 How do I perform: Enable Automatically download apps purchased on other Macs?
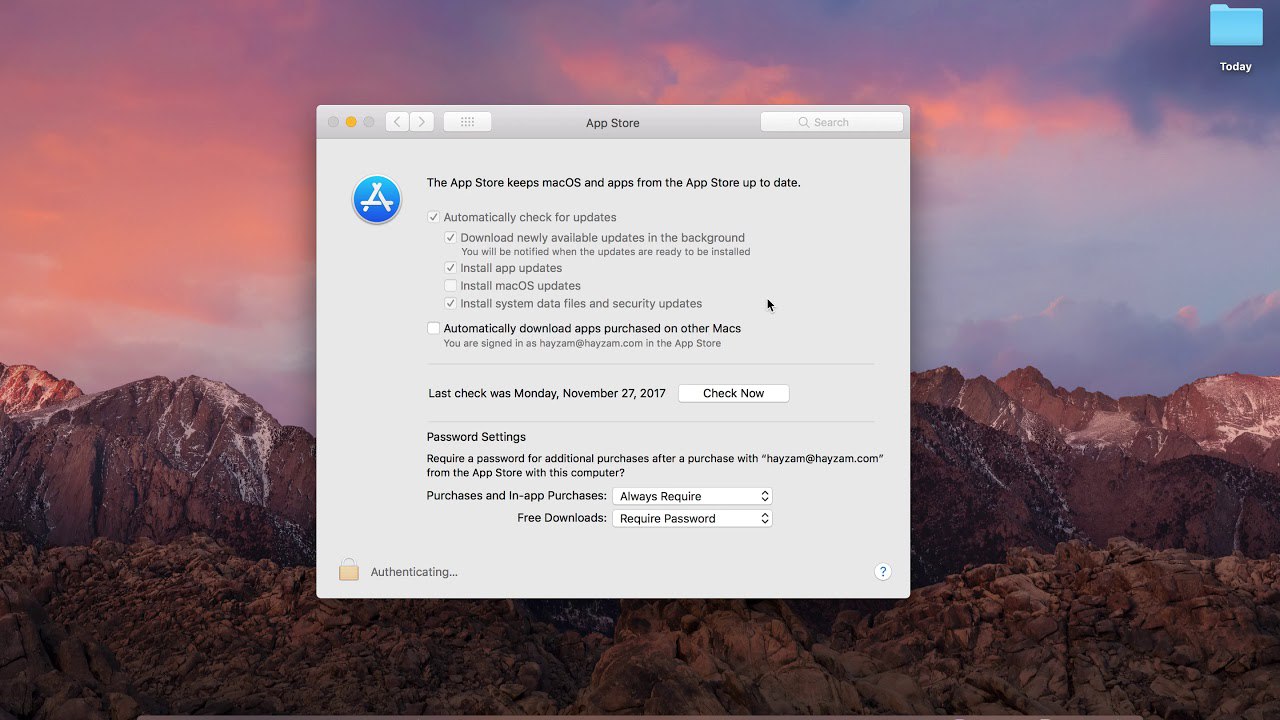click(x=433, y=328)
